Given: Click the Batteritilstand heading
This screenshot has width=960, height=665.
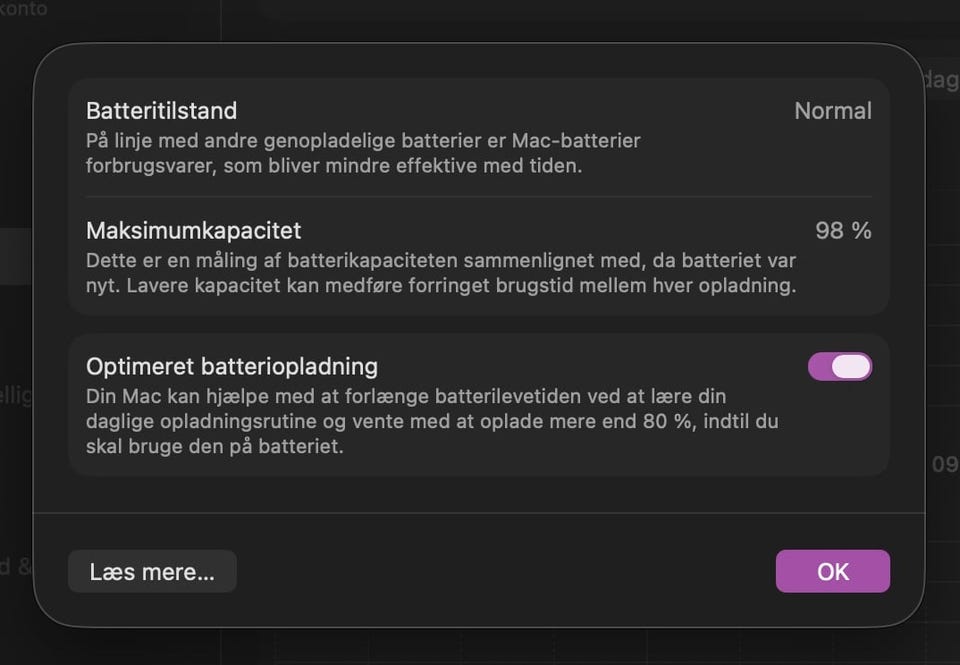Looking at the screenshot, I should (161, 110).
